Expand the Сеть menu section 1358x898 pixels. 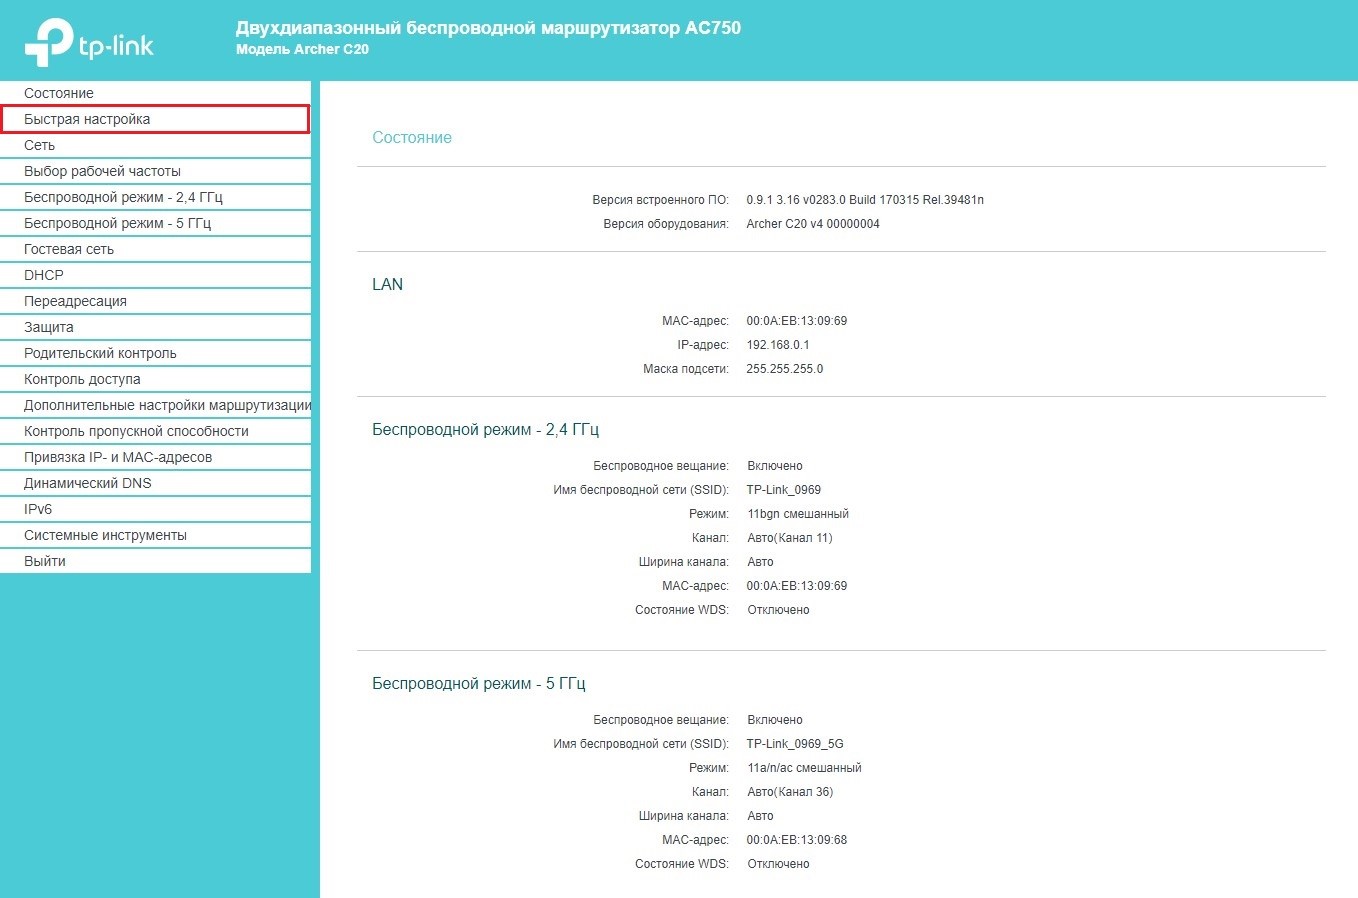40,145
